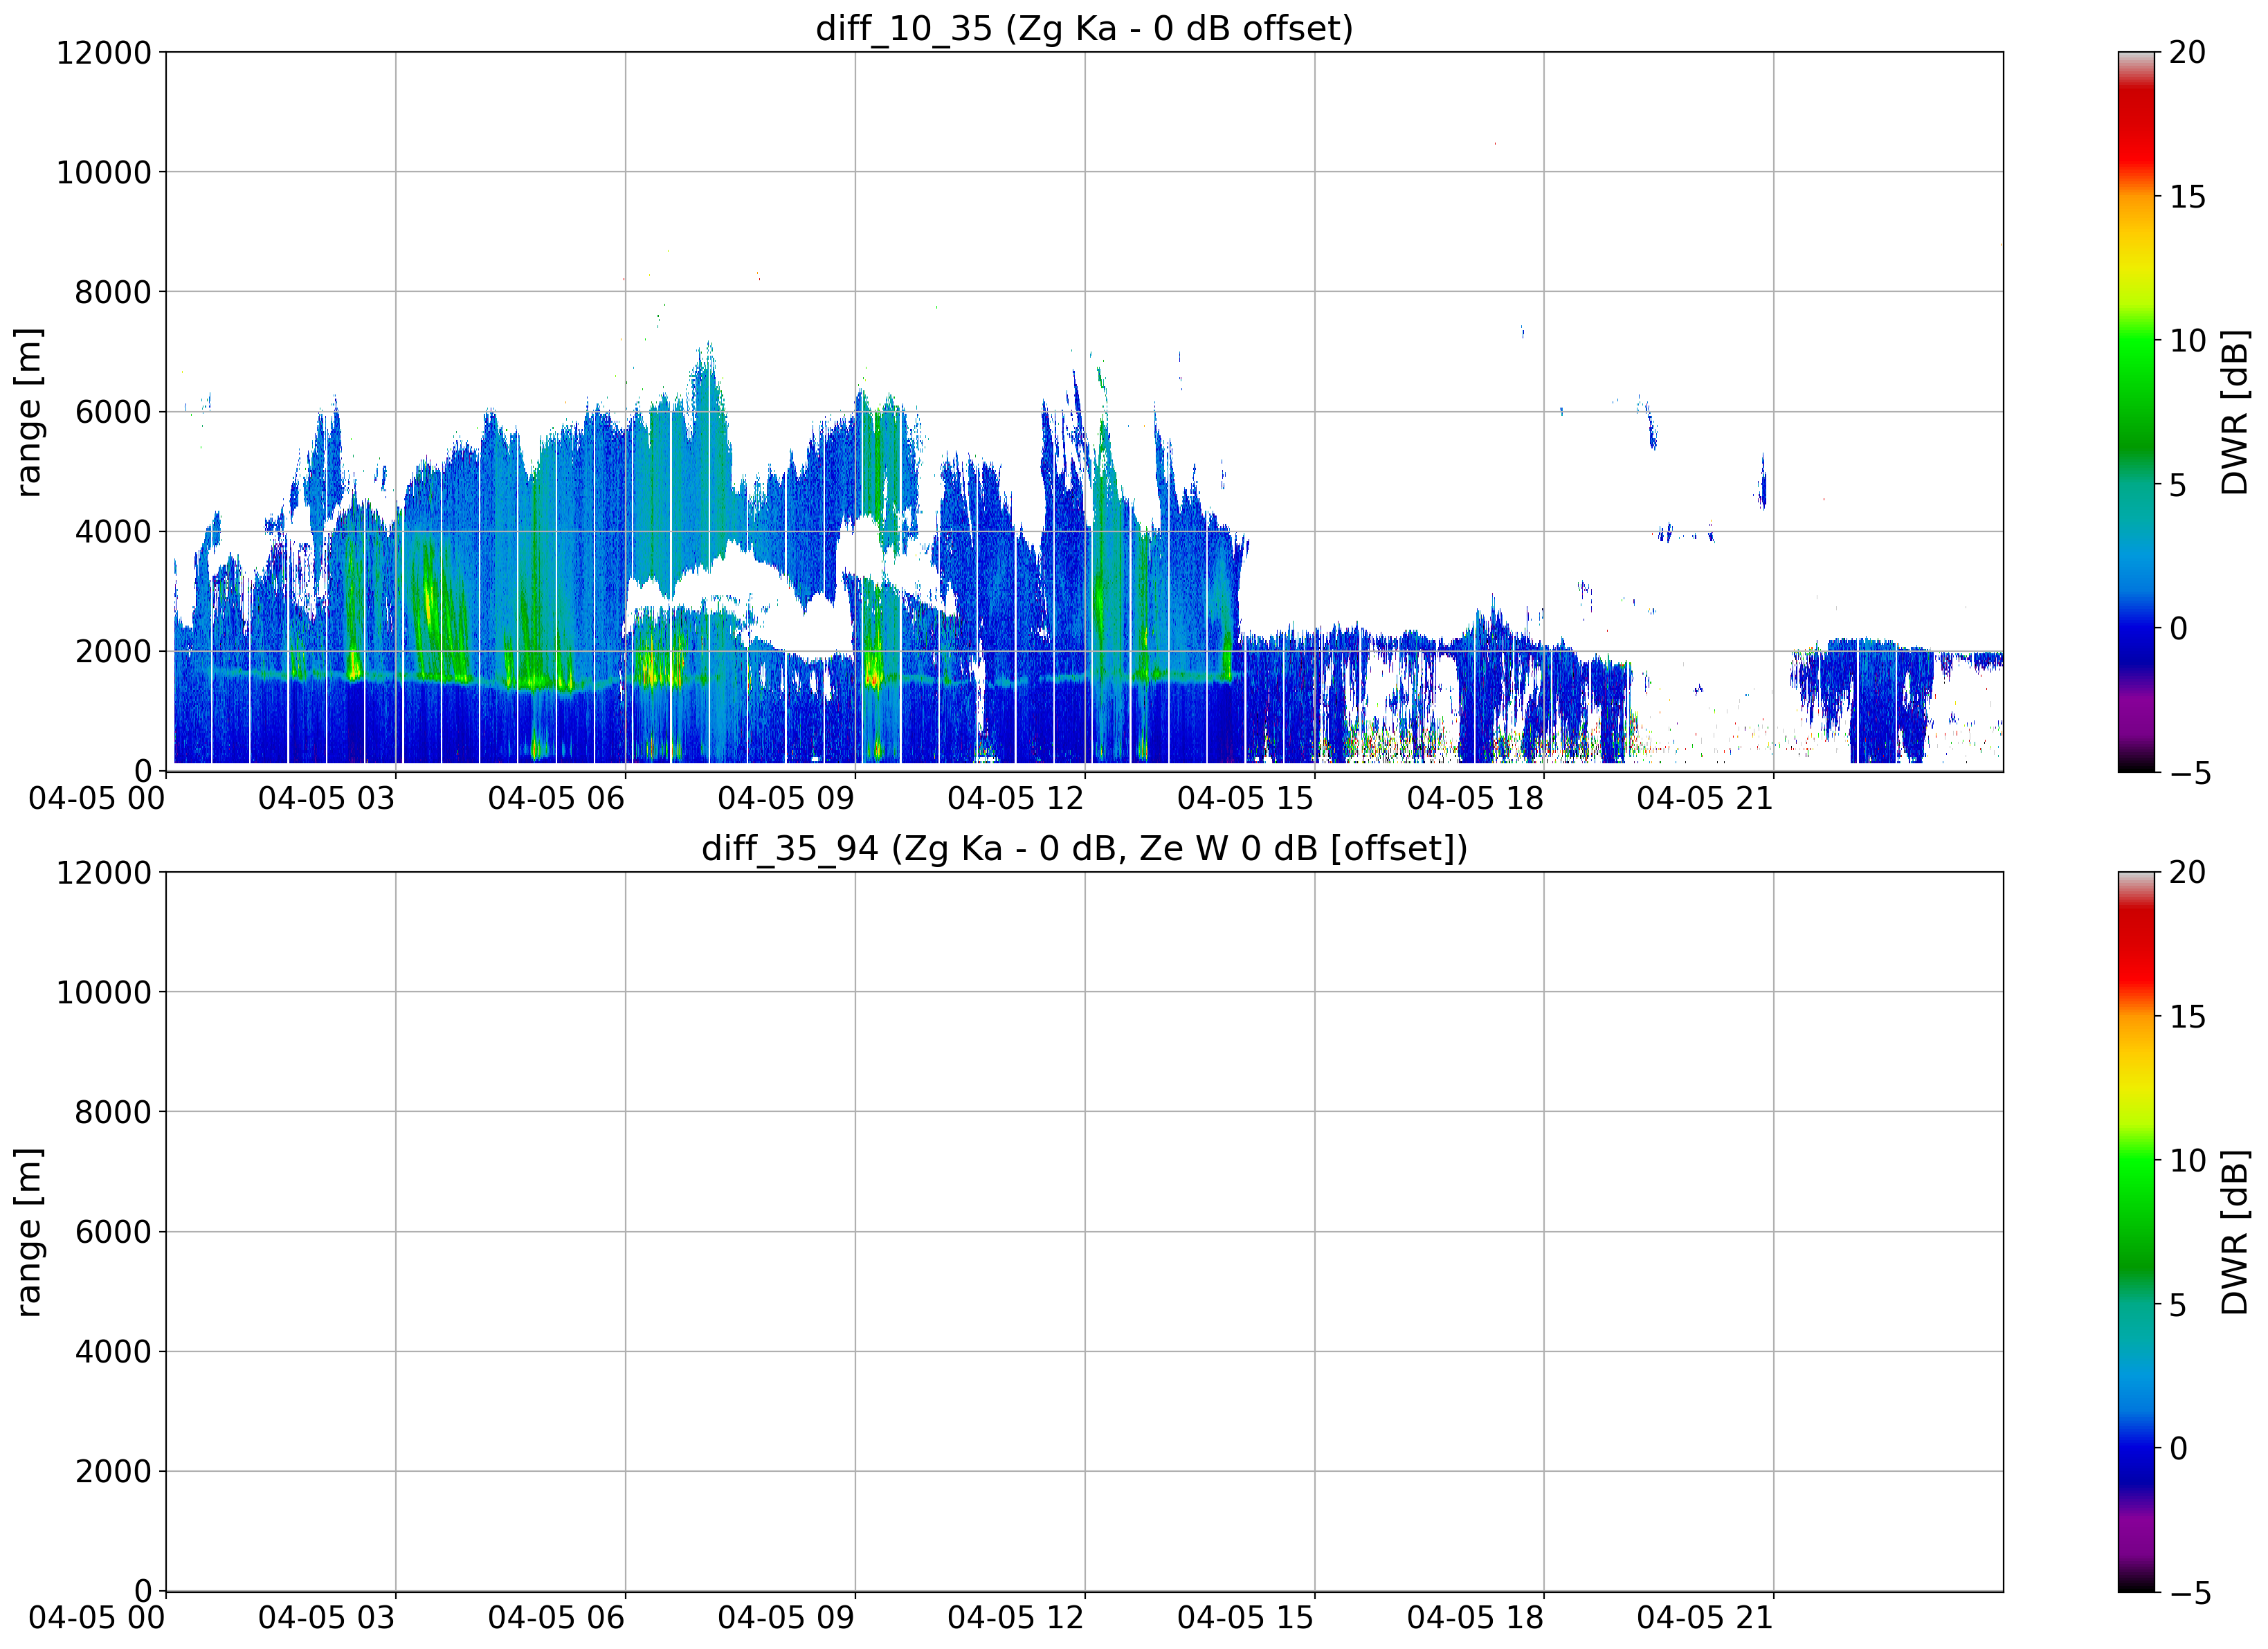
Task: Click the 12000 range tick on diff_10_35 plot
Action: [104, 52]
